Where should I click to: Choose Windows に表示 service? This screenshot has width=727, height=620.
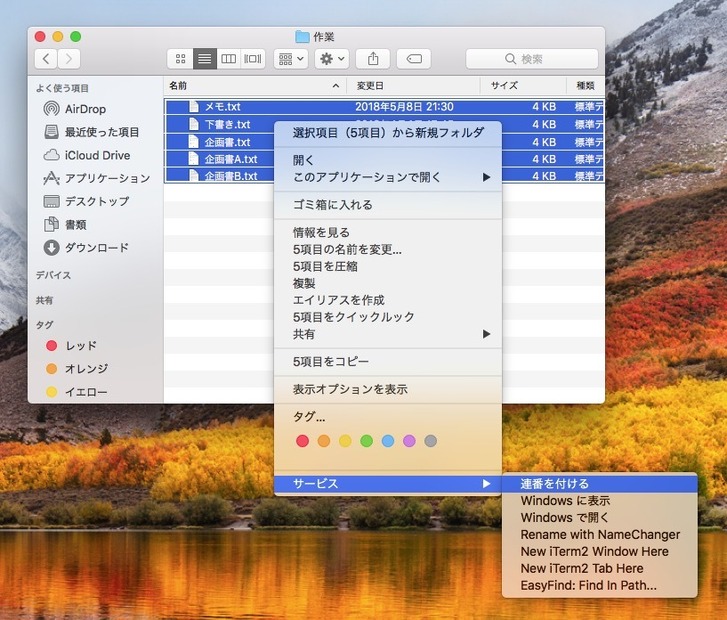pyautogui.click(x=599, y=501)
